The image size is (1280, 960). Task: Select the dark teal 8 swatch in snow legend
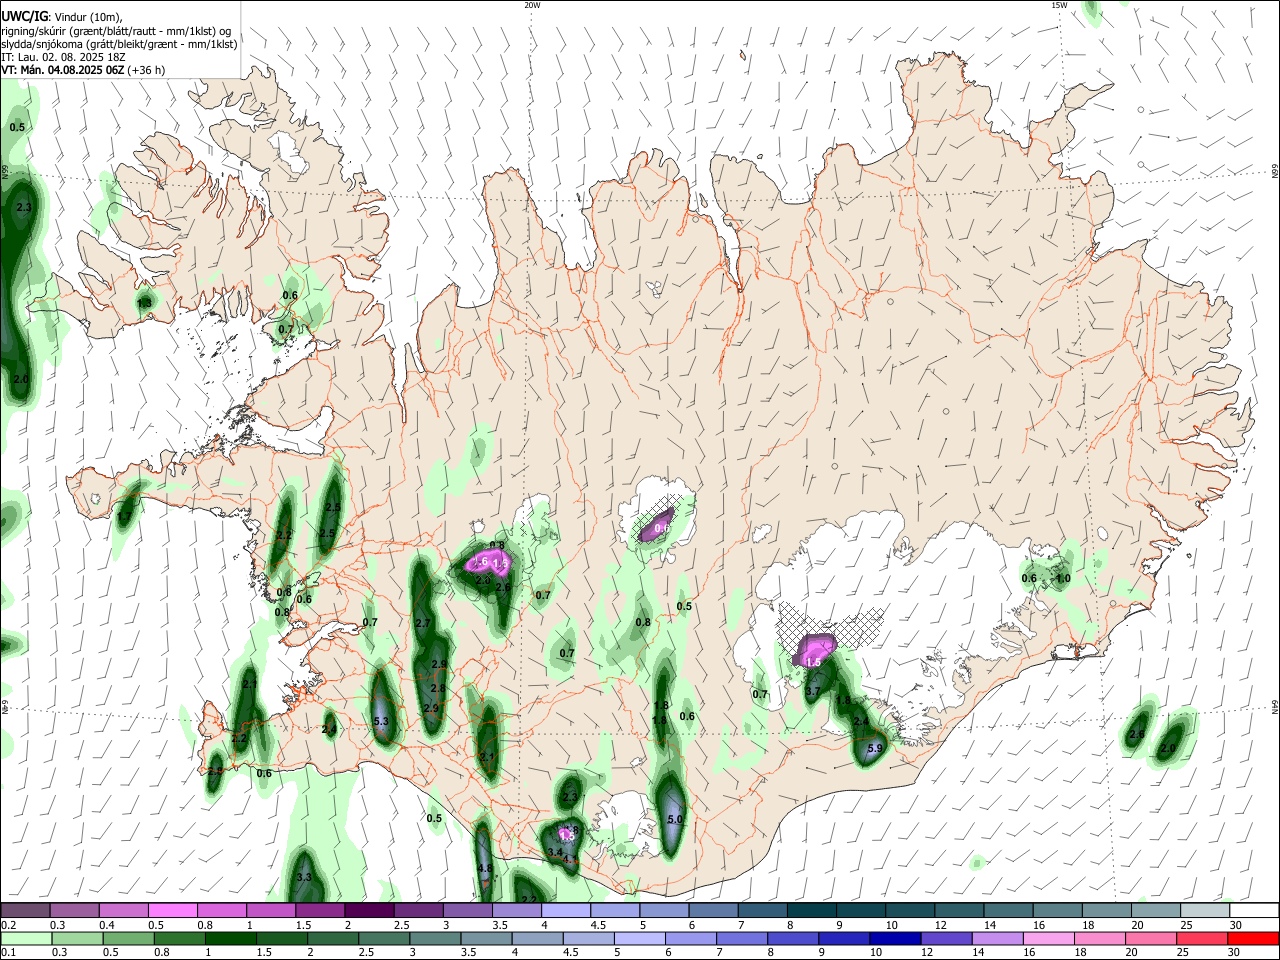[x=810, y=911]
